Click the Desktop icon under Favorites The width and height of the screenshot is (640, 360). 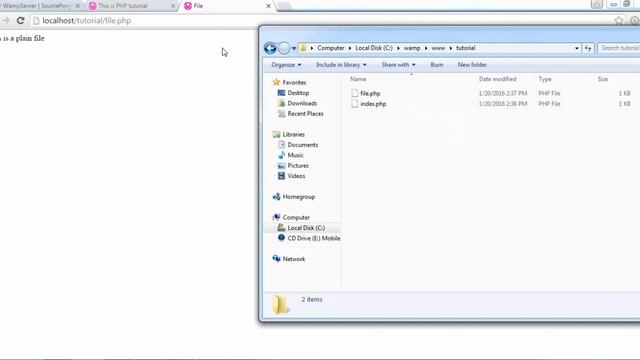click(x=281, y=93)
